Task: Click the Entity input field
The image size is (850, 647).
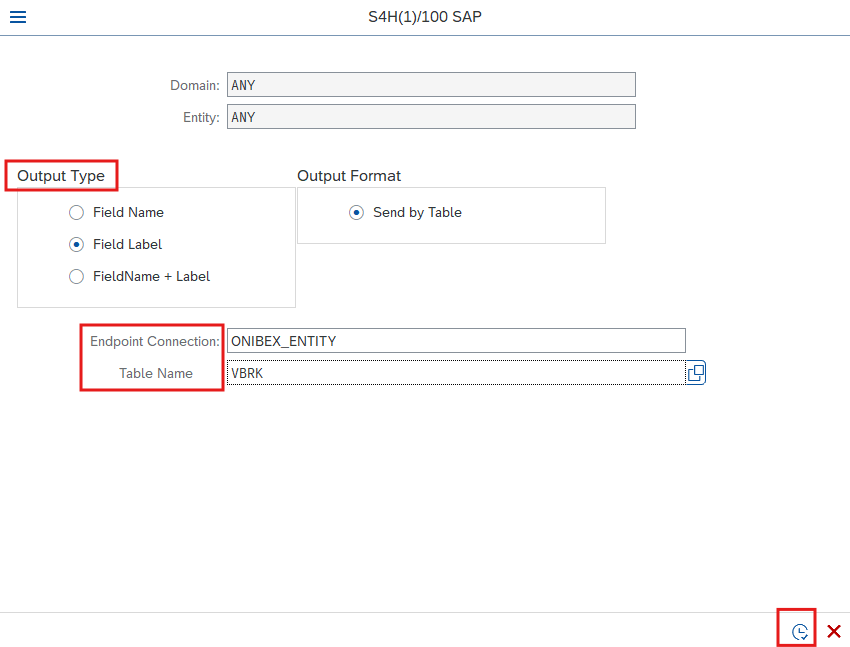Action: [431, 117]
